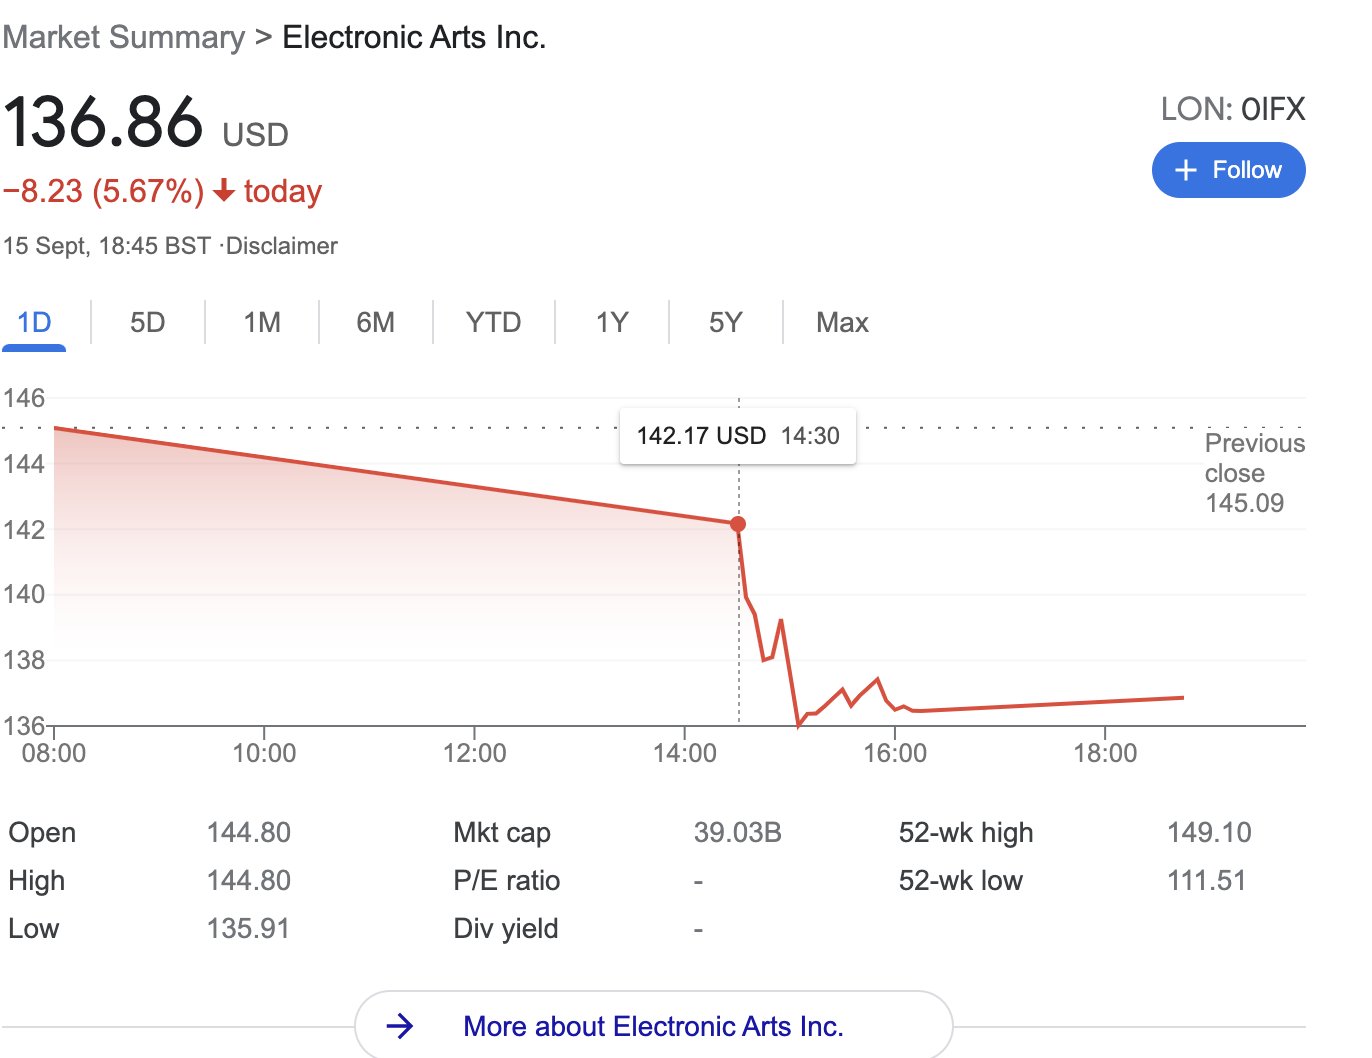This screenshot has height=1058, width=1372.
Task: Click the chart line at 16:00
Action: pyautogui.click(x=895, y=707)
